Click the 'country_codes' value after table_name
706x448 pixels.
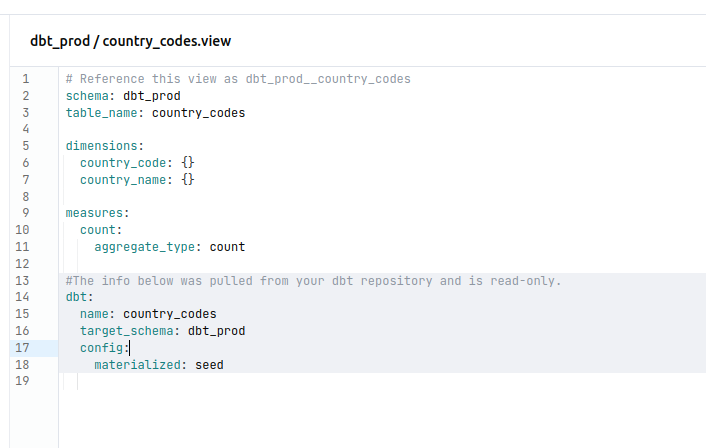pos(198,113)
